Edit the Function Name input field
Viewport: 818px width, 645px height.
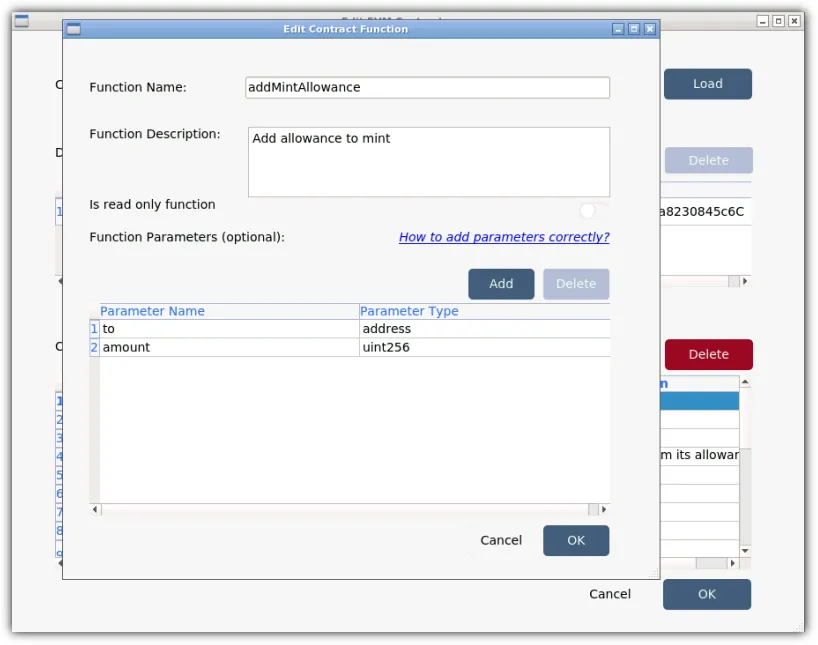[427, 87]
